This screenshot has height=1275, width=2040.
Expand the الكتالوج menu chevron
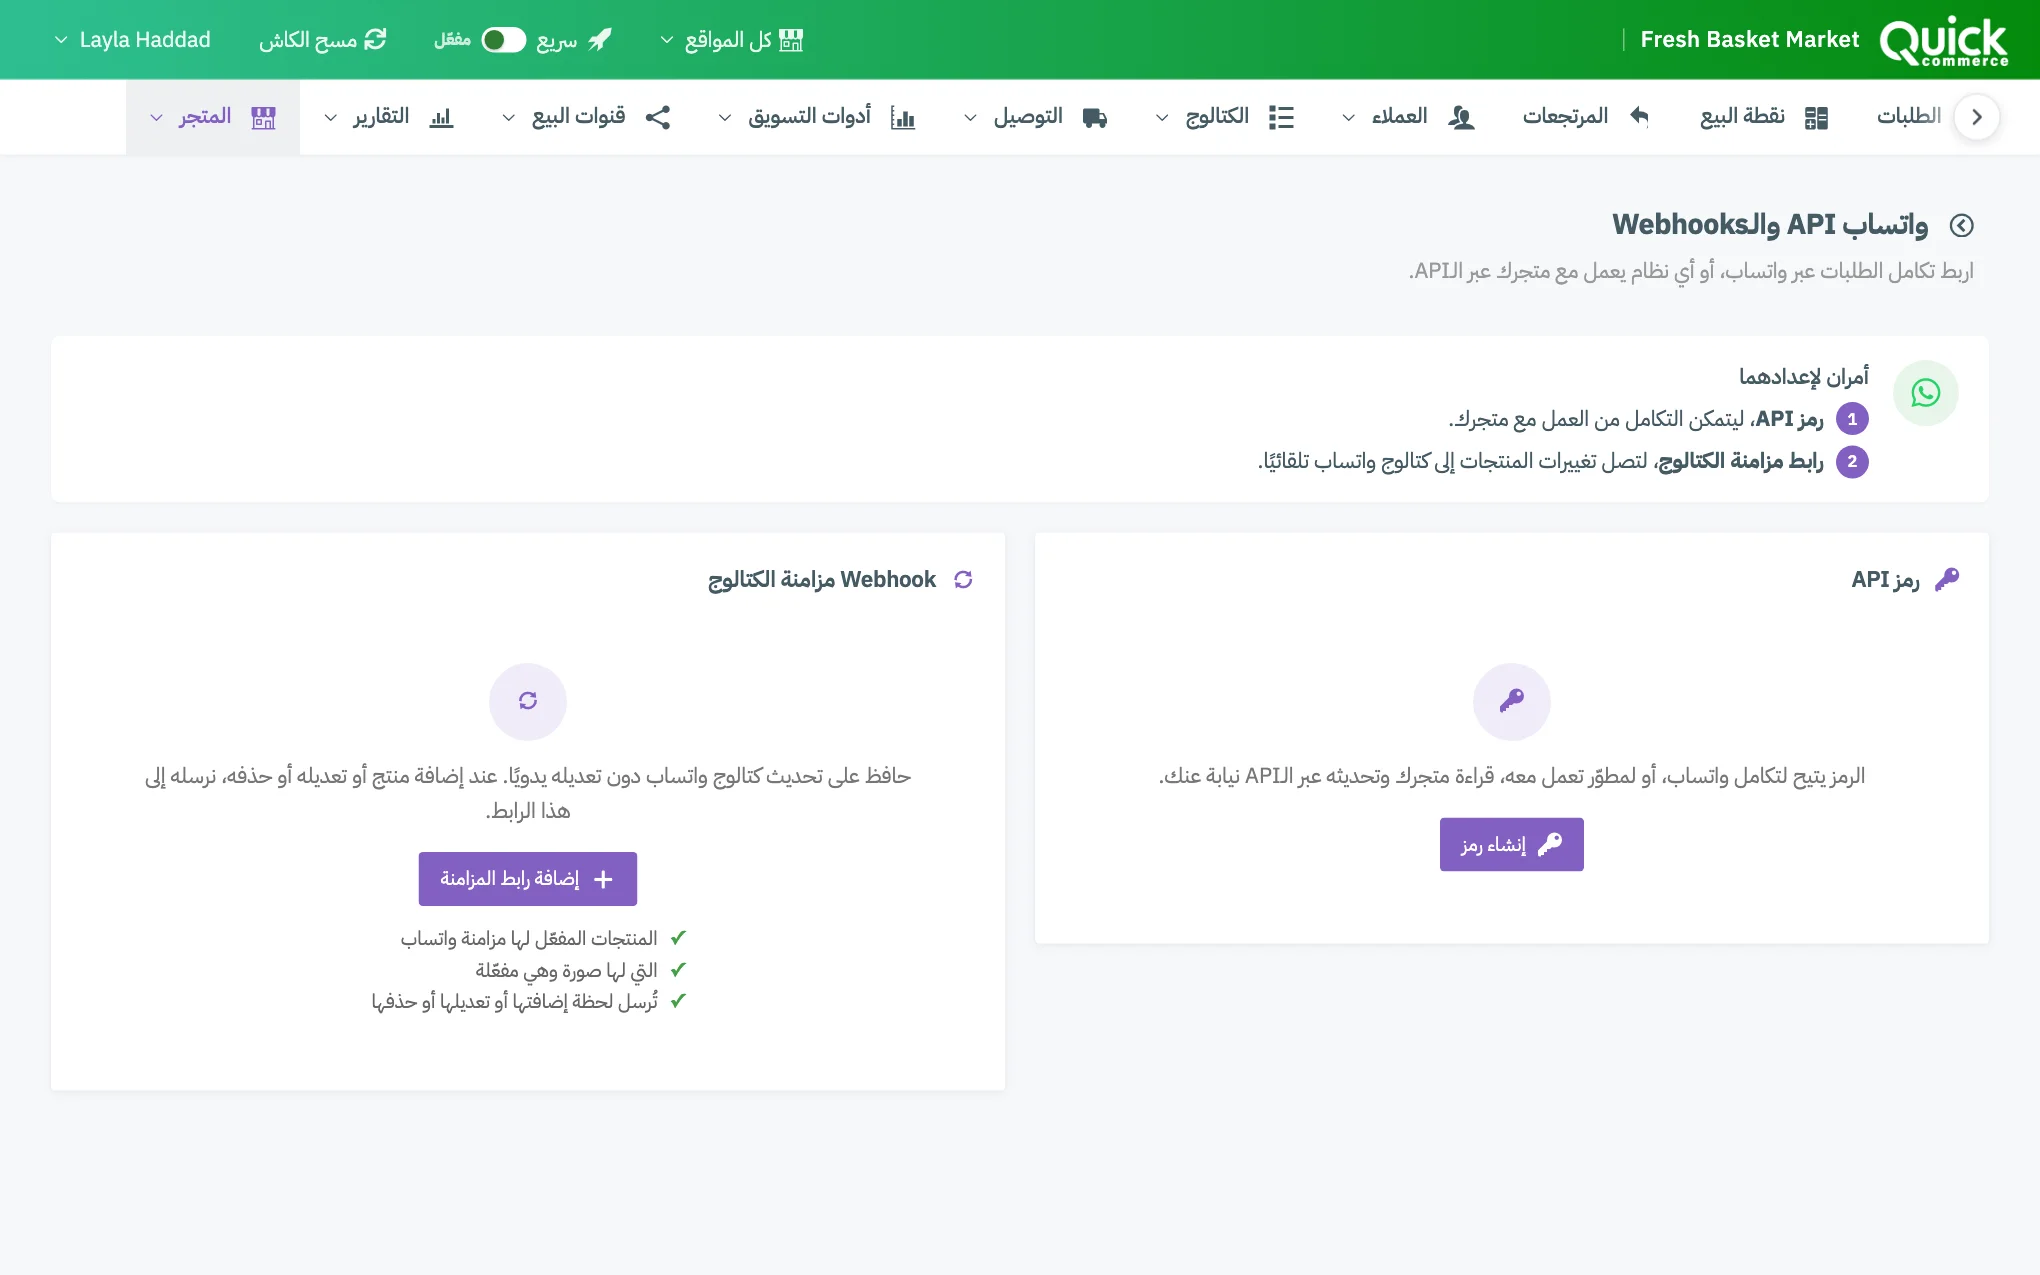pyautogui.click(x=1161, y=118)
